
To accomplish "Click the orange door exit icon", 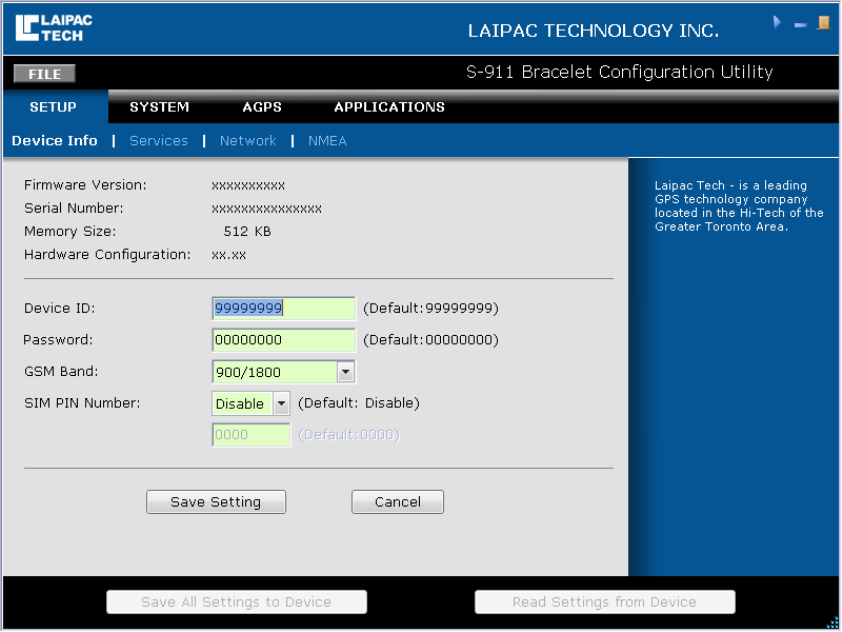I will pos(823,23).
